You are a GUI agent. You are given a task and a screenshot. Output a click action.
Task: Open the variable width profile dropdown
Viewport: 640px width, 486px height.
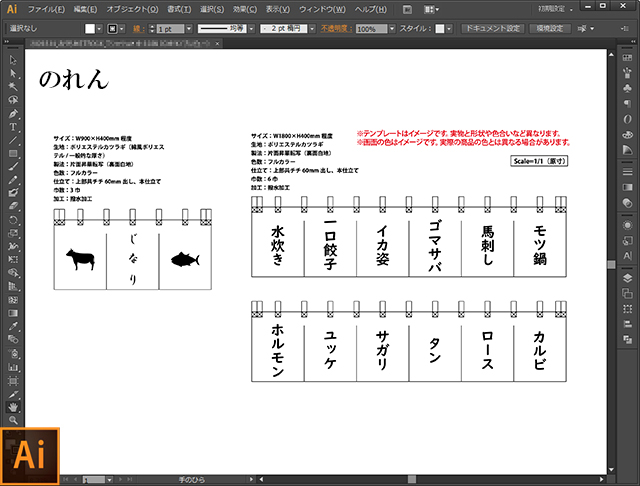pos(251,29)
